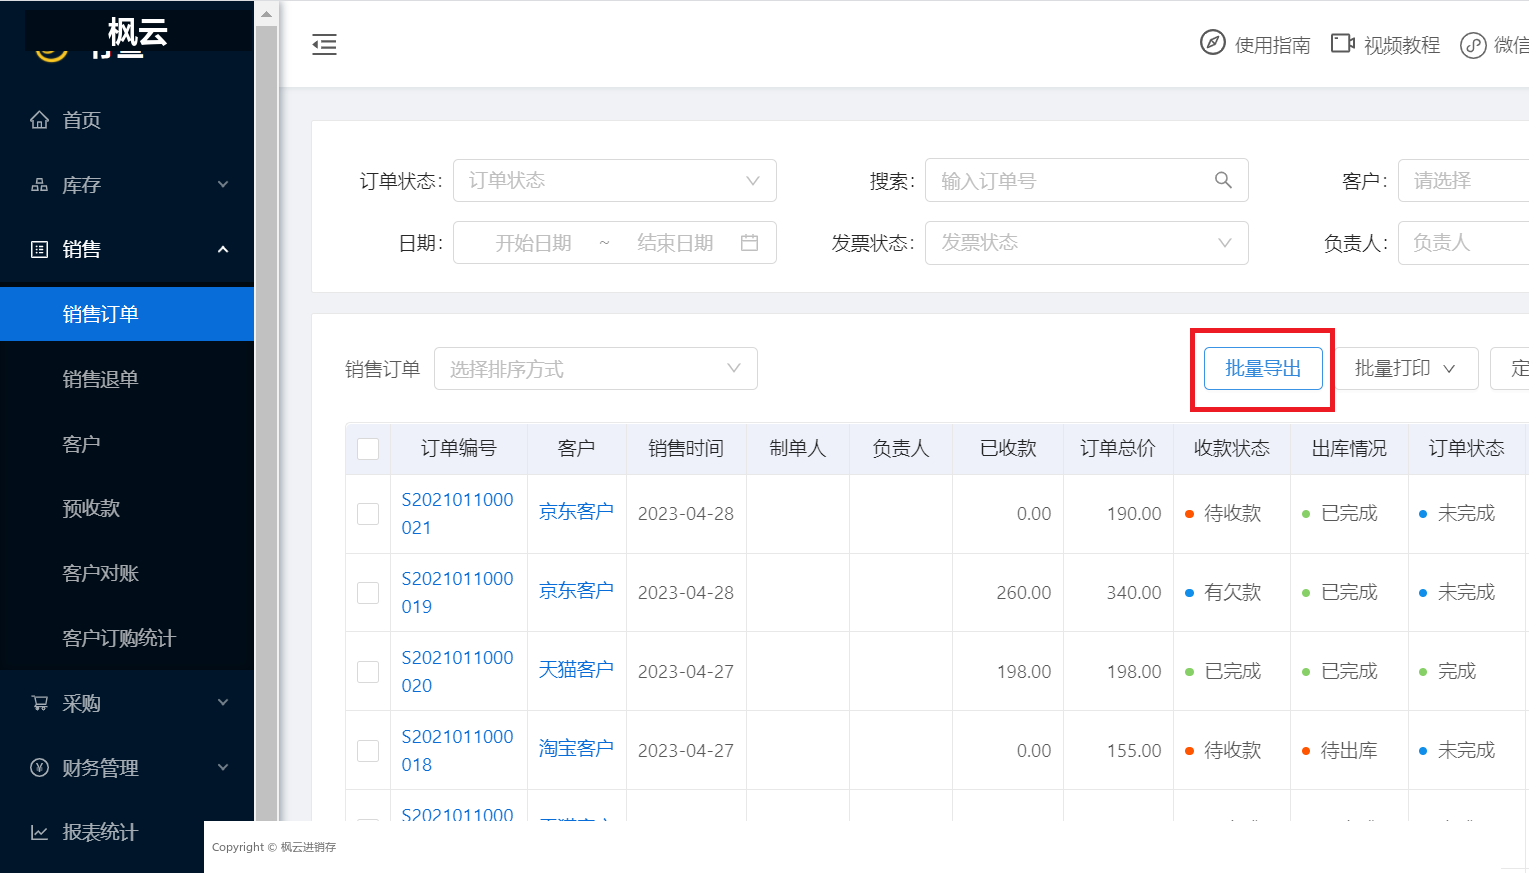Open order link S2021011000021
The image size is (1529, 873).
[x=458, y=514]
